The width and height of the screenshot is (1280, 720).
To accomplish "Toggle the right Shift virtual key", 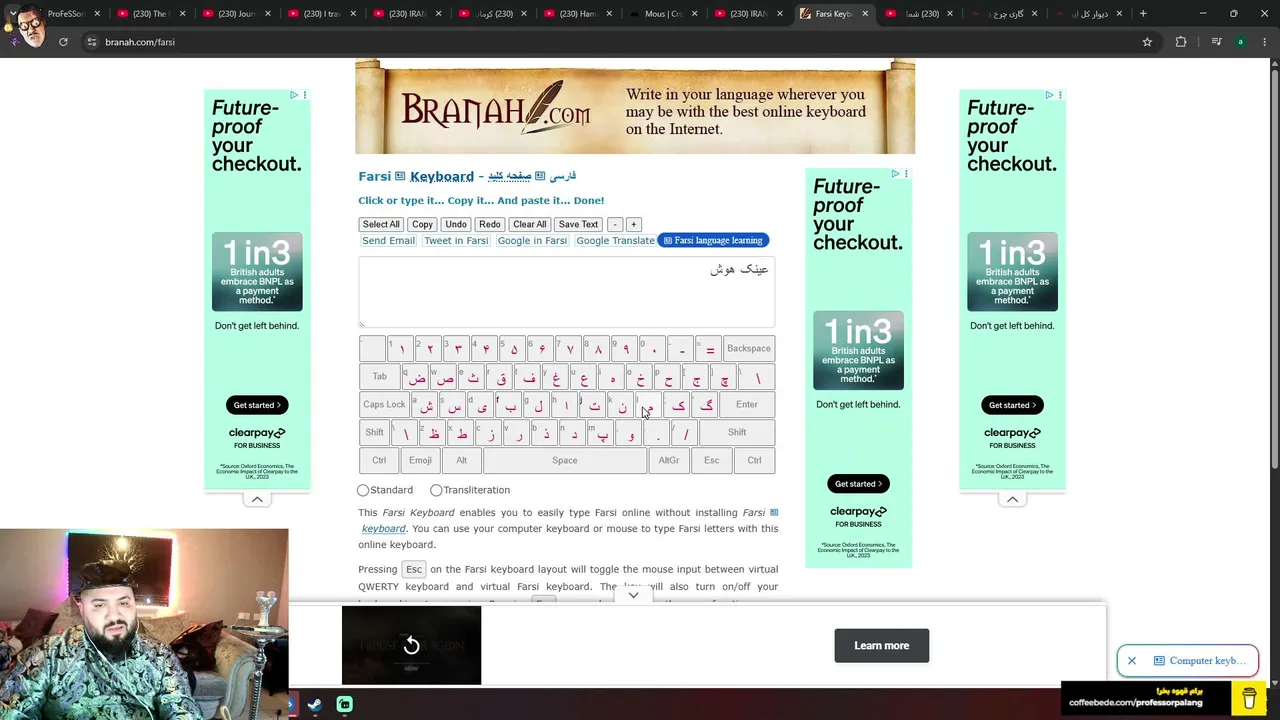I will click(737, 432).
